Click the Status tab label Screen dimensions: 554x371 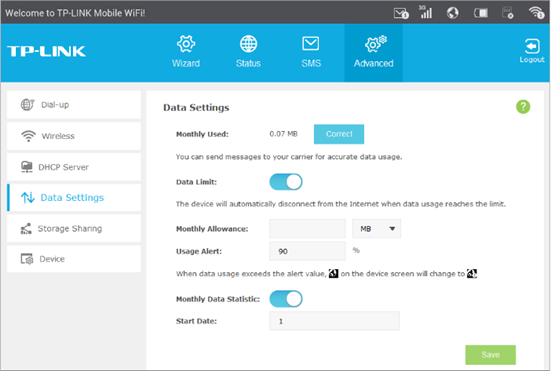pyautogui.click(x=248, y=63)
